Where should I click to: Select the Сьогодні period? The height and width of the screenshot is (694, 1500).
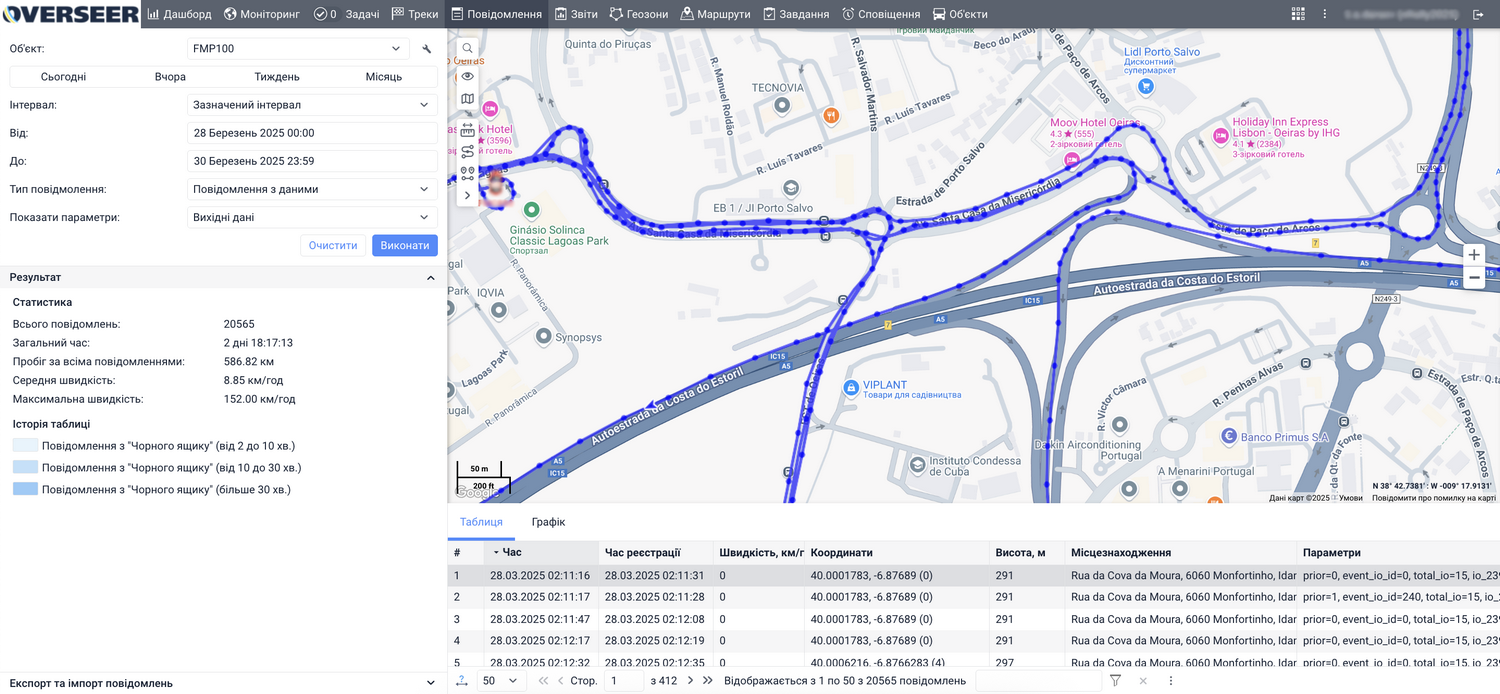click(x=64, y=77)
